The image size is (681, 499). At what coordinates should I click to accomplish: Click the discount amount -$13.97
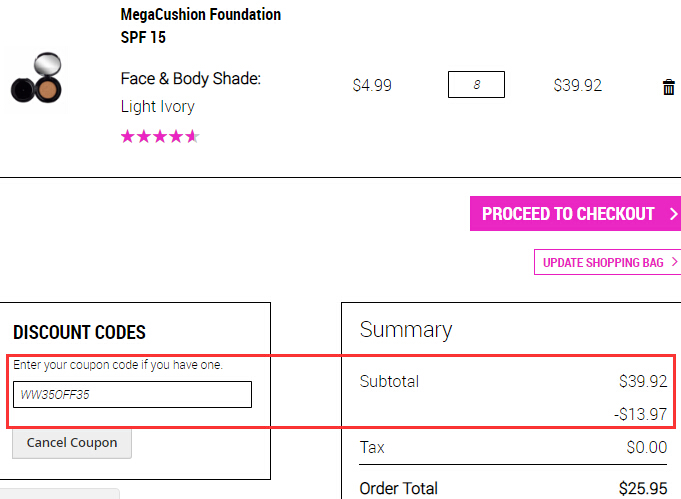pos(640,414)
